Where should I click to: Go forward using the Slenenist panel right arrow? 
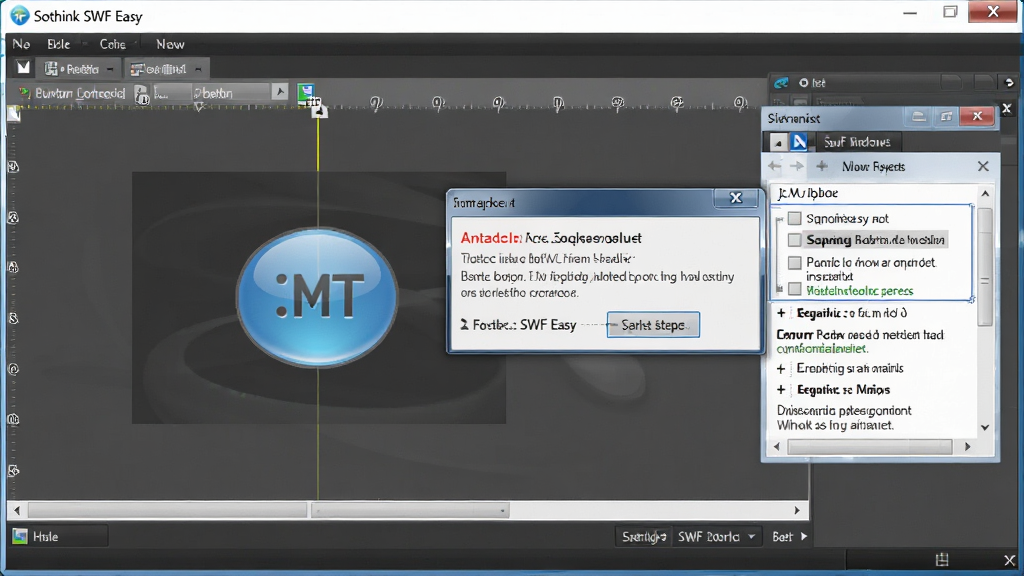(x=797, y=167)
